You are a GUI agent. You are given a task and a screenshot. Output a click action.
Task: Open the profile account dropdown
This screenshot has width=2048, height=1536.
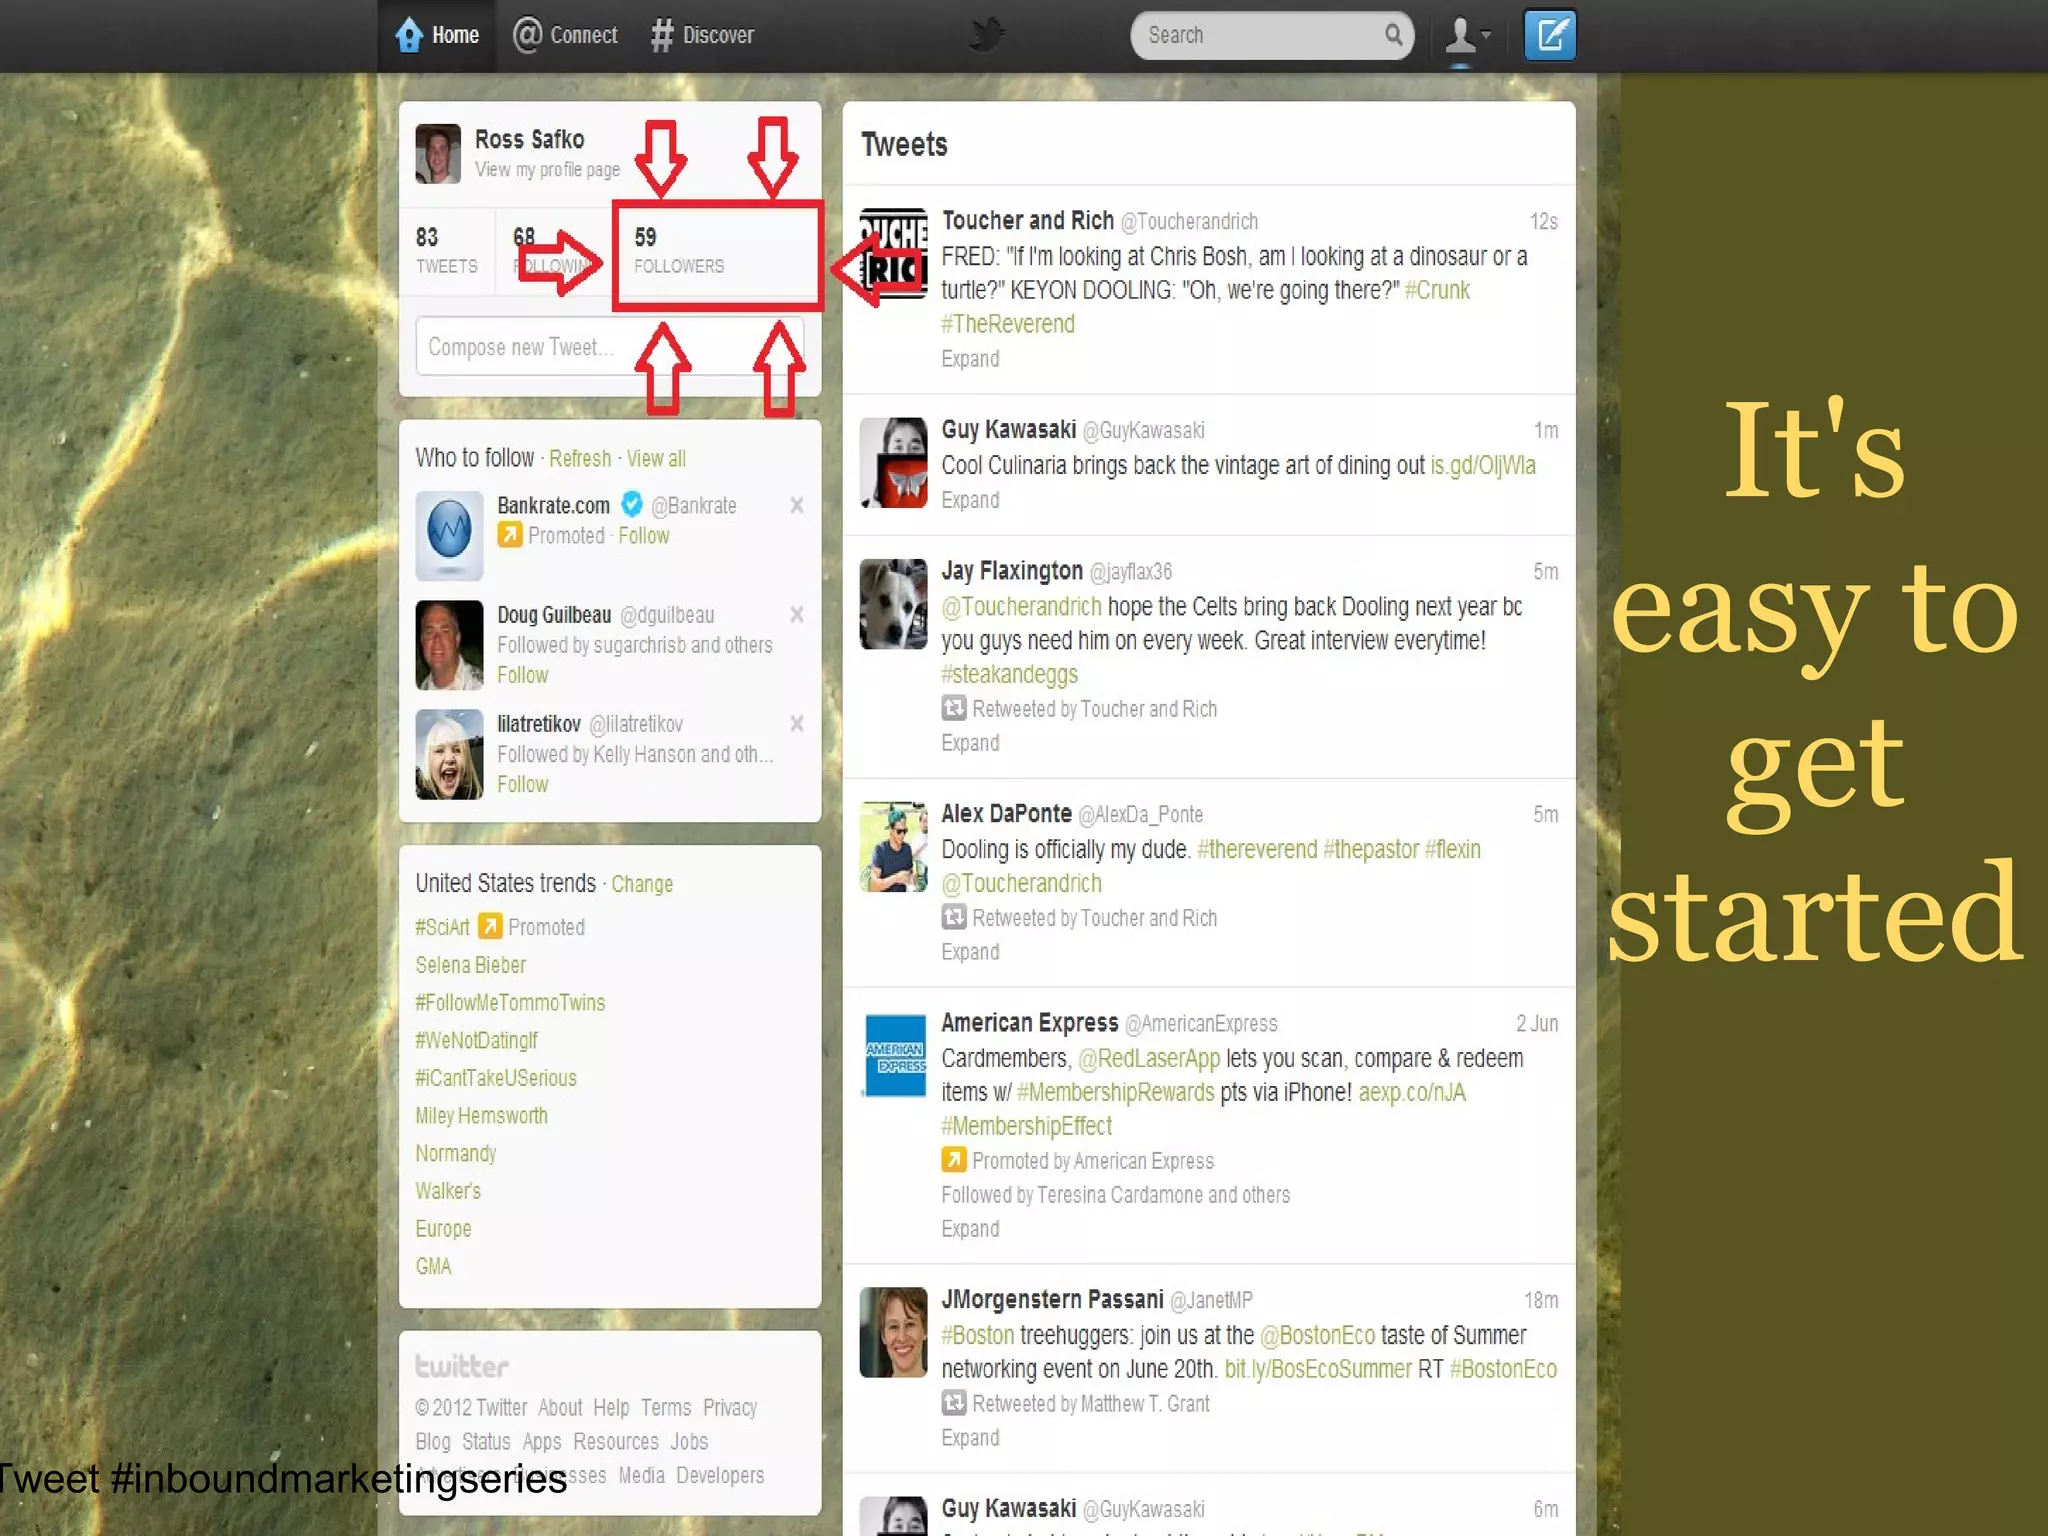pos(1467,36)
